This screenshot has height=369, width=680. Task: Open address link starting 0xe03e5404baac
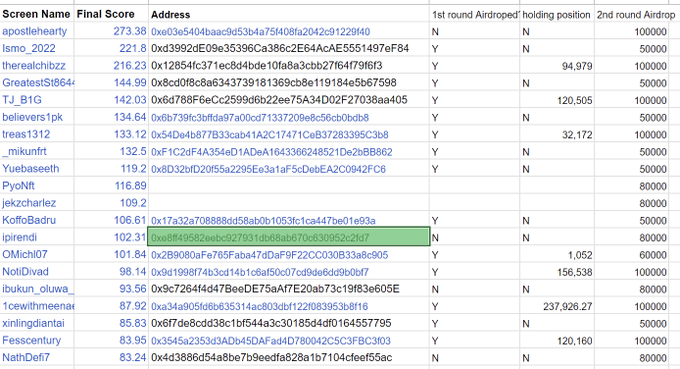click(x=261, y=32)
